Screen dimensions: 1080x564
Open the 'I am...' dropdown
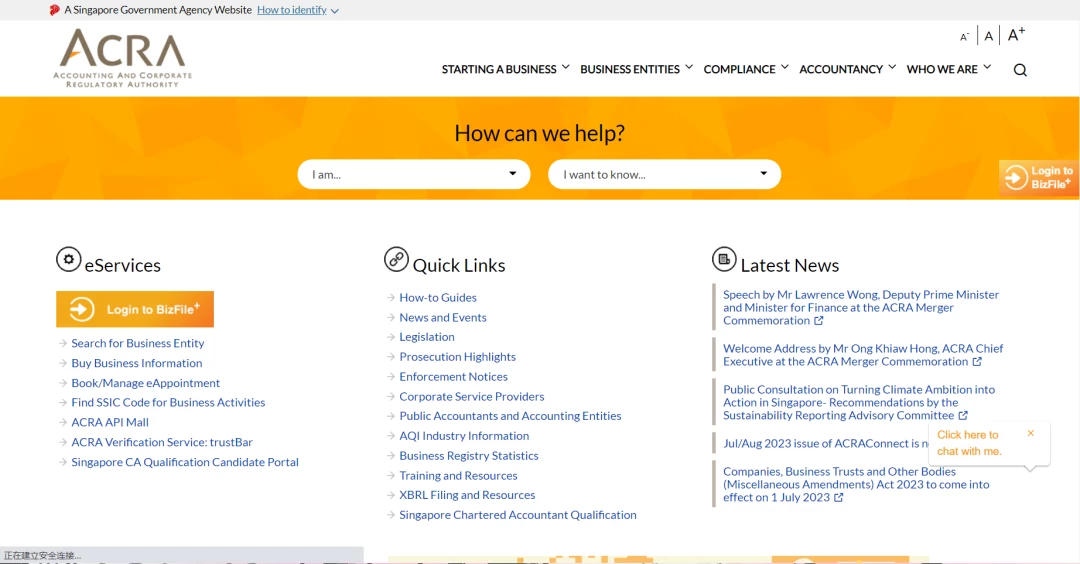[x=414, y=174]
